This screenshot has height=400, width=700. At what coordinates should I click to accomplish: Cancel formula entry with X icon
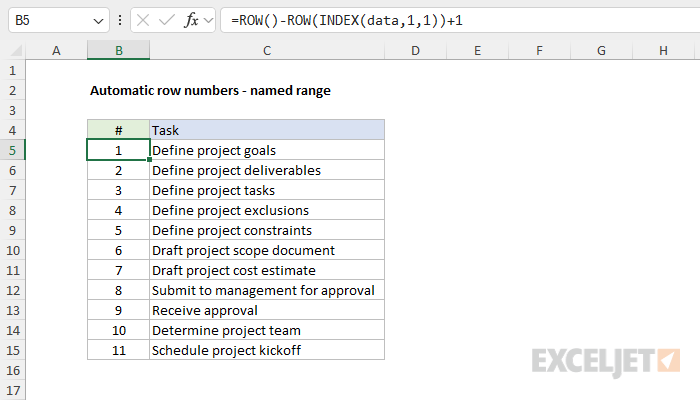click(x=143, y=20)
